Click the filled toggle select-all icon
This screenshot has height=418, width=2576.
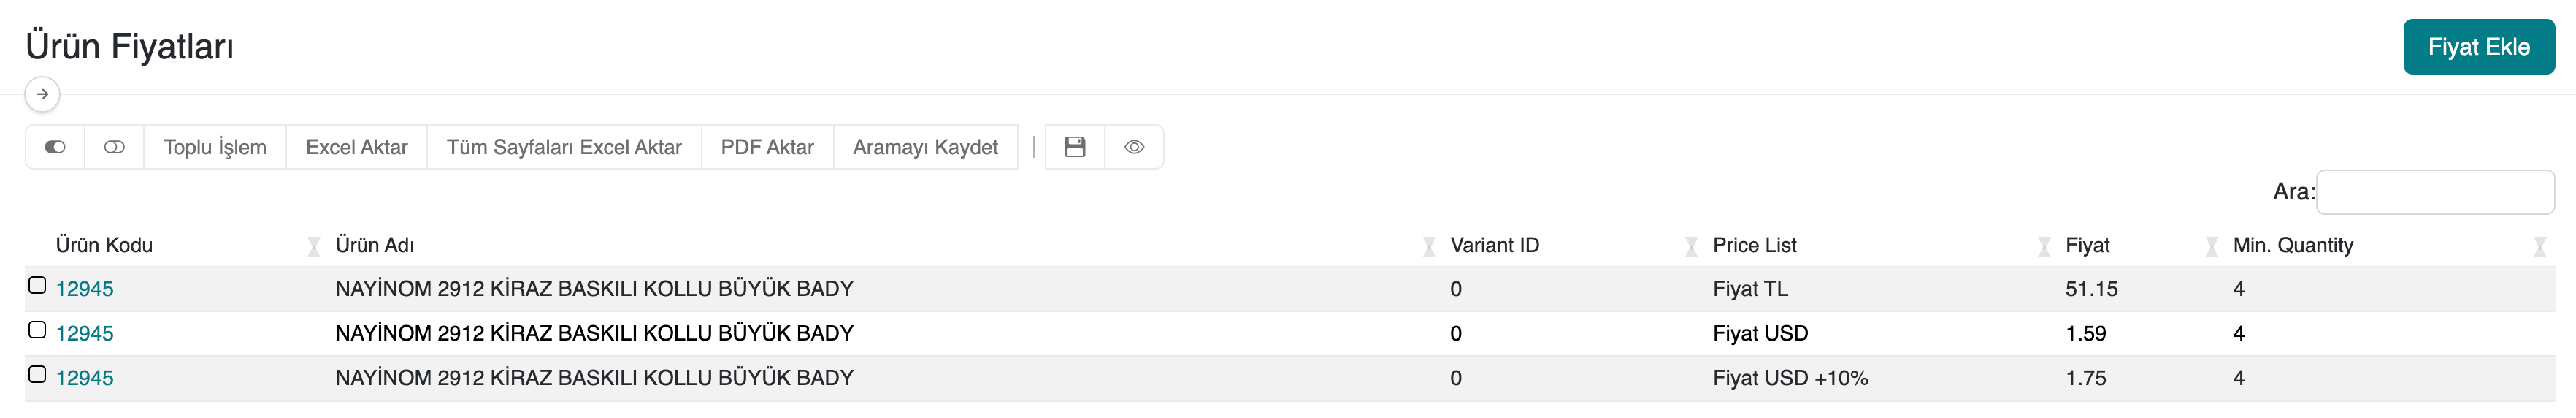[55, 147]
